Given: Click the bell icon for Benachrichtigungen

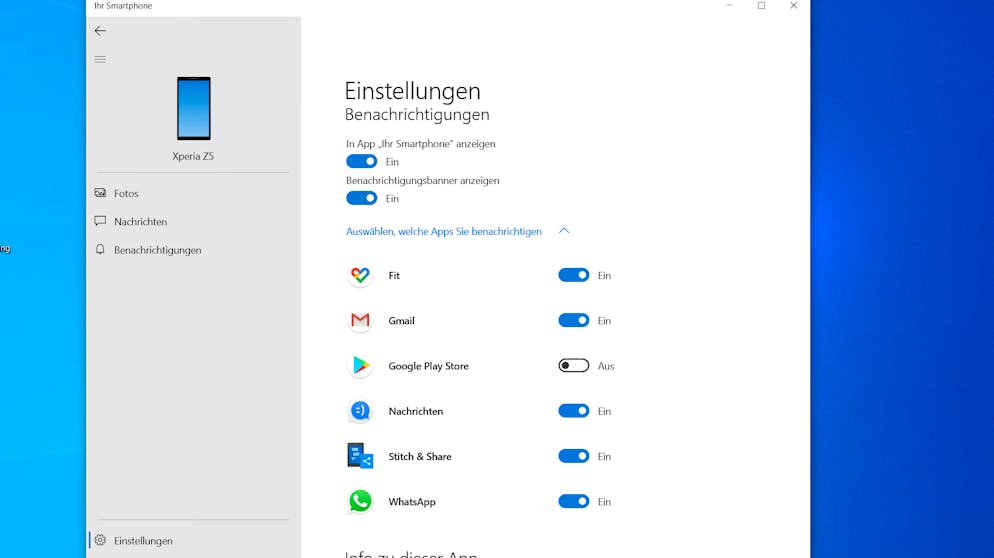Looking at the screenshot, I should (100, 249).
